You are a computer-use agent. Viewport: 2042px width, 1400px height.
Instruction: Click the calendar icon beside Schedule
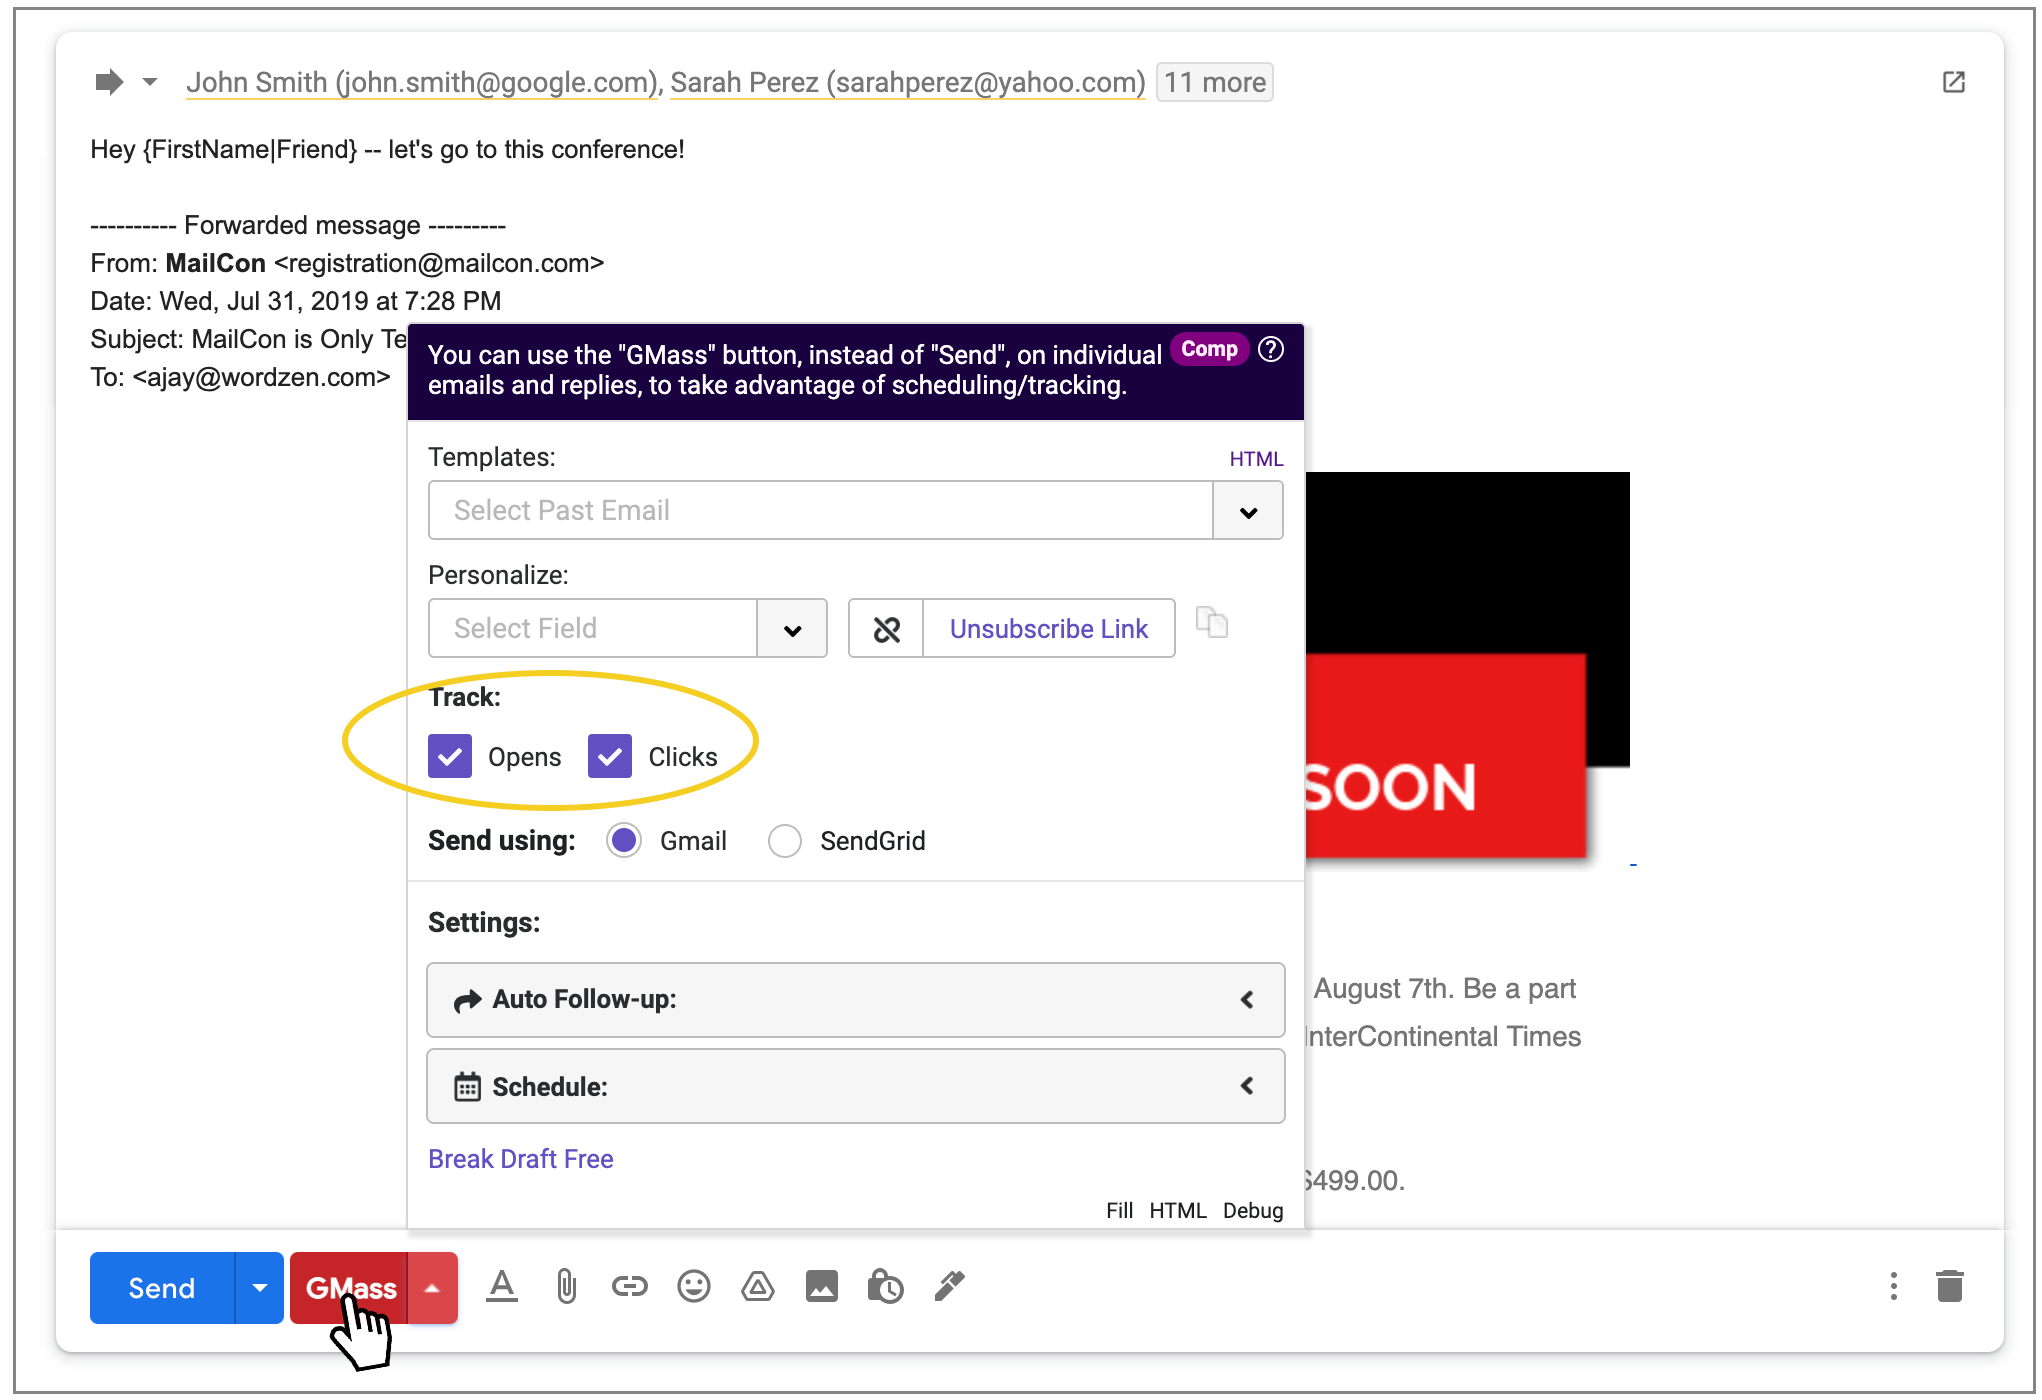[x=467, y=1086]
